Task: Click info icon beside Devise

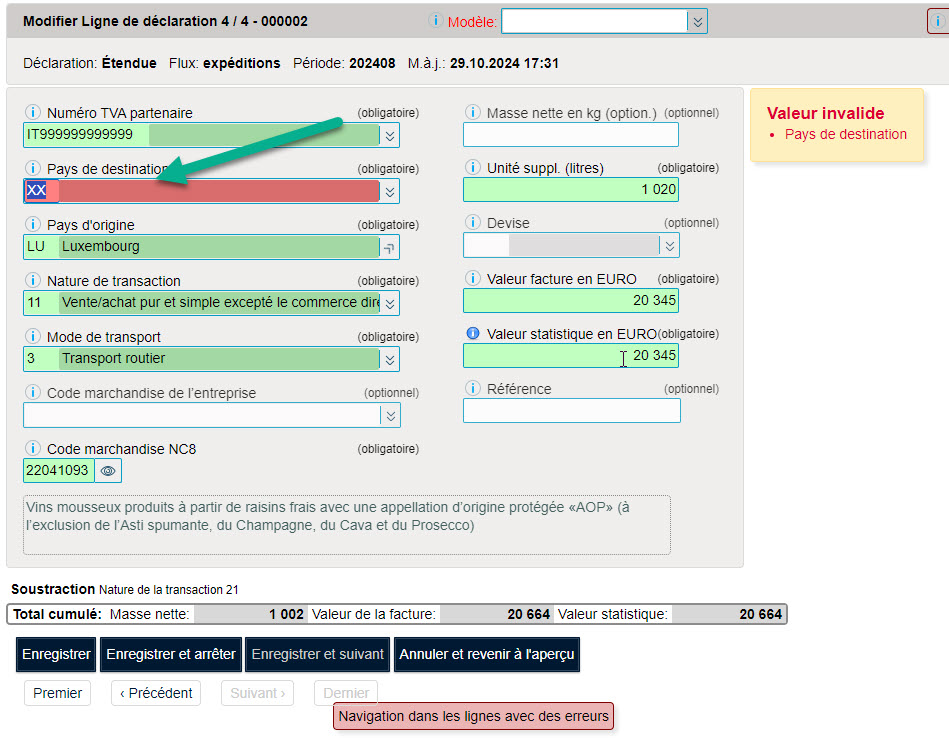Action: point(473,222)
